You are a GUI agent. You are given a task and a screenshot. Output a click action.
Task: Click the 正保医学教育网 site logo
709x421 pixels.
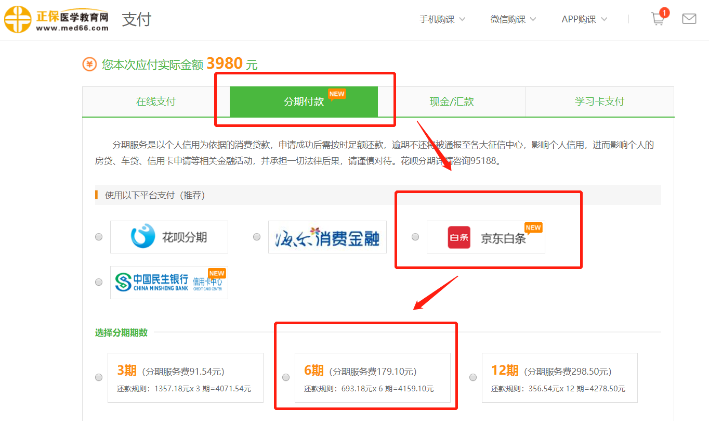(55, 19)
